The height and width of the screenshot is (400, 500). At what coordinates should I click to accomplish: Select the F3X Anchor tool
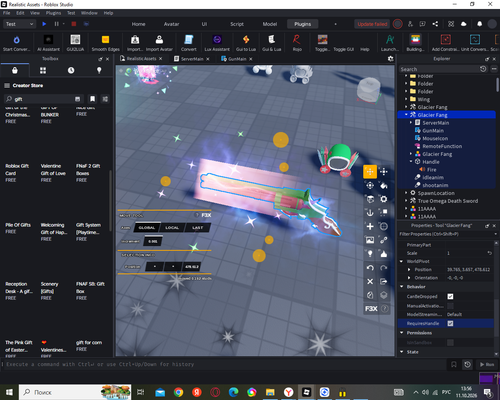click(370, 213)
